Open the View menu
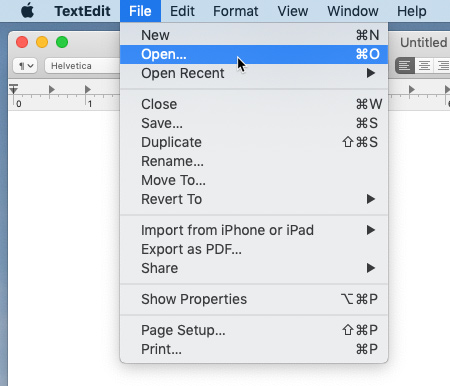Viewport: 450px width, 386px height. pos(293,11)
